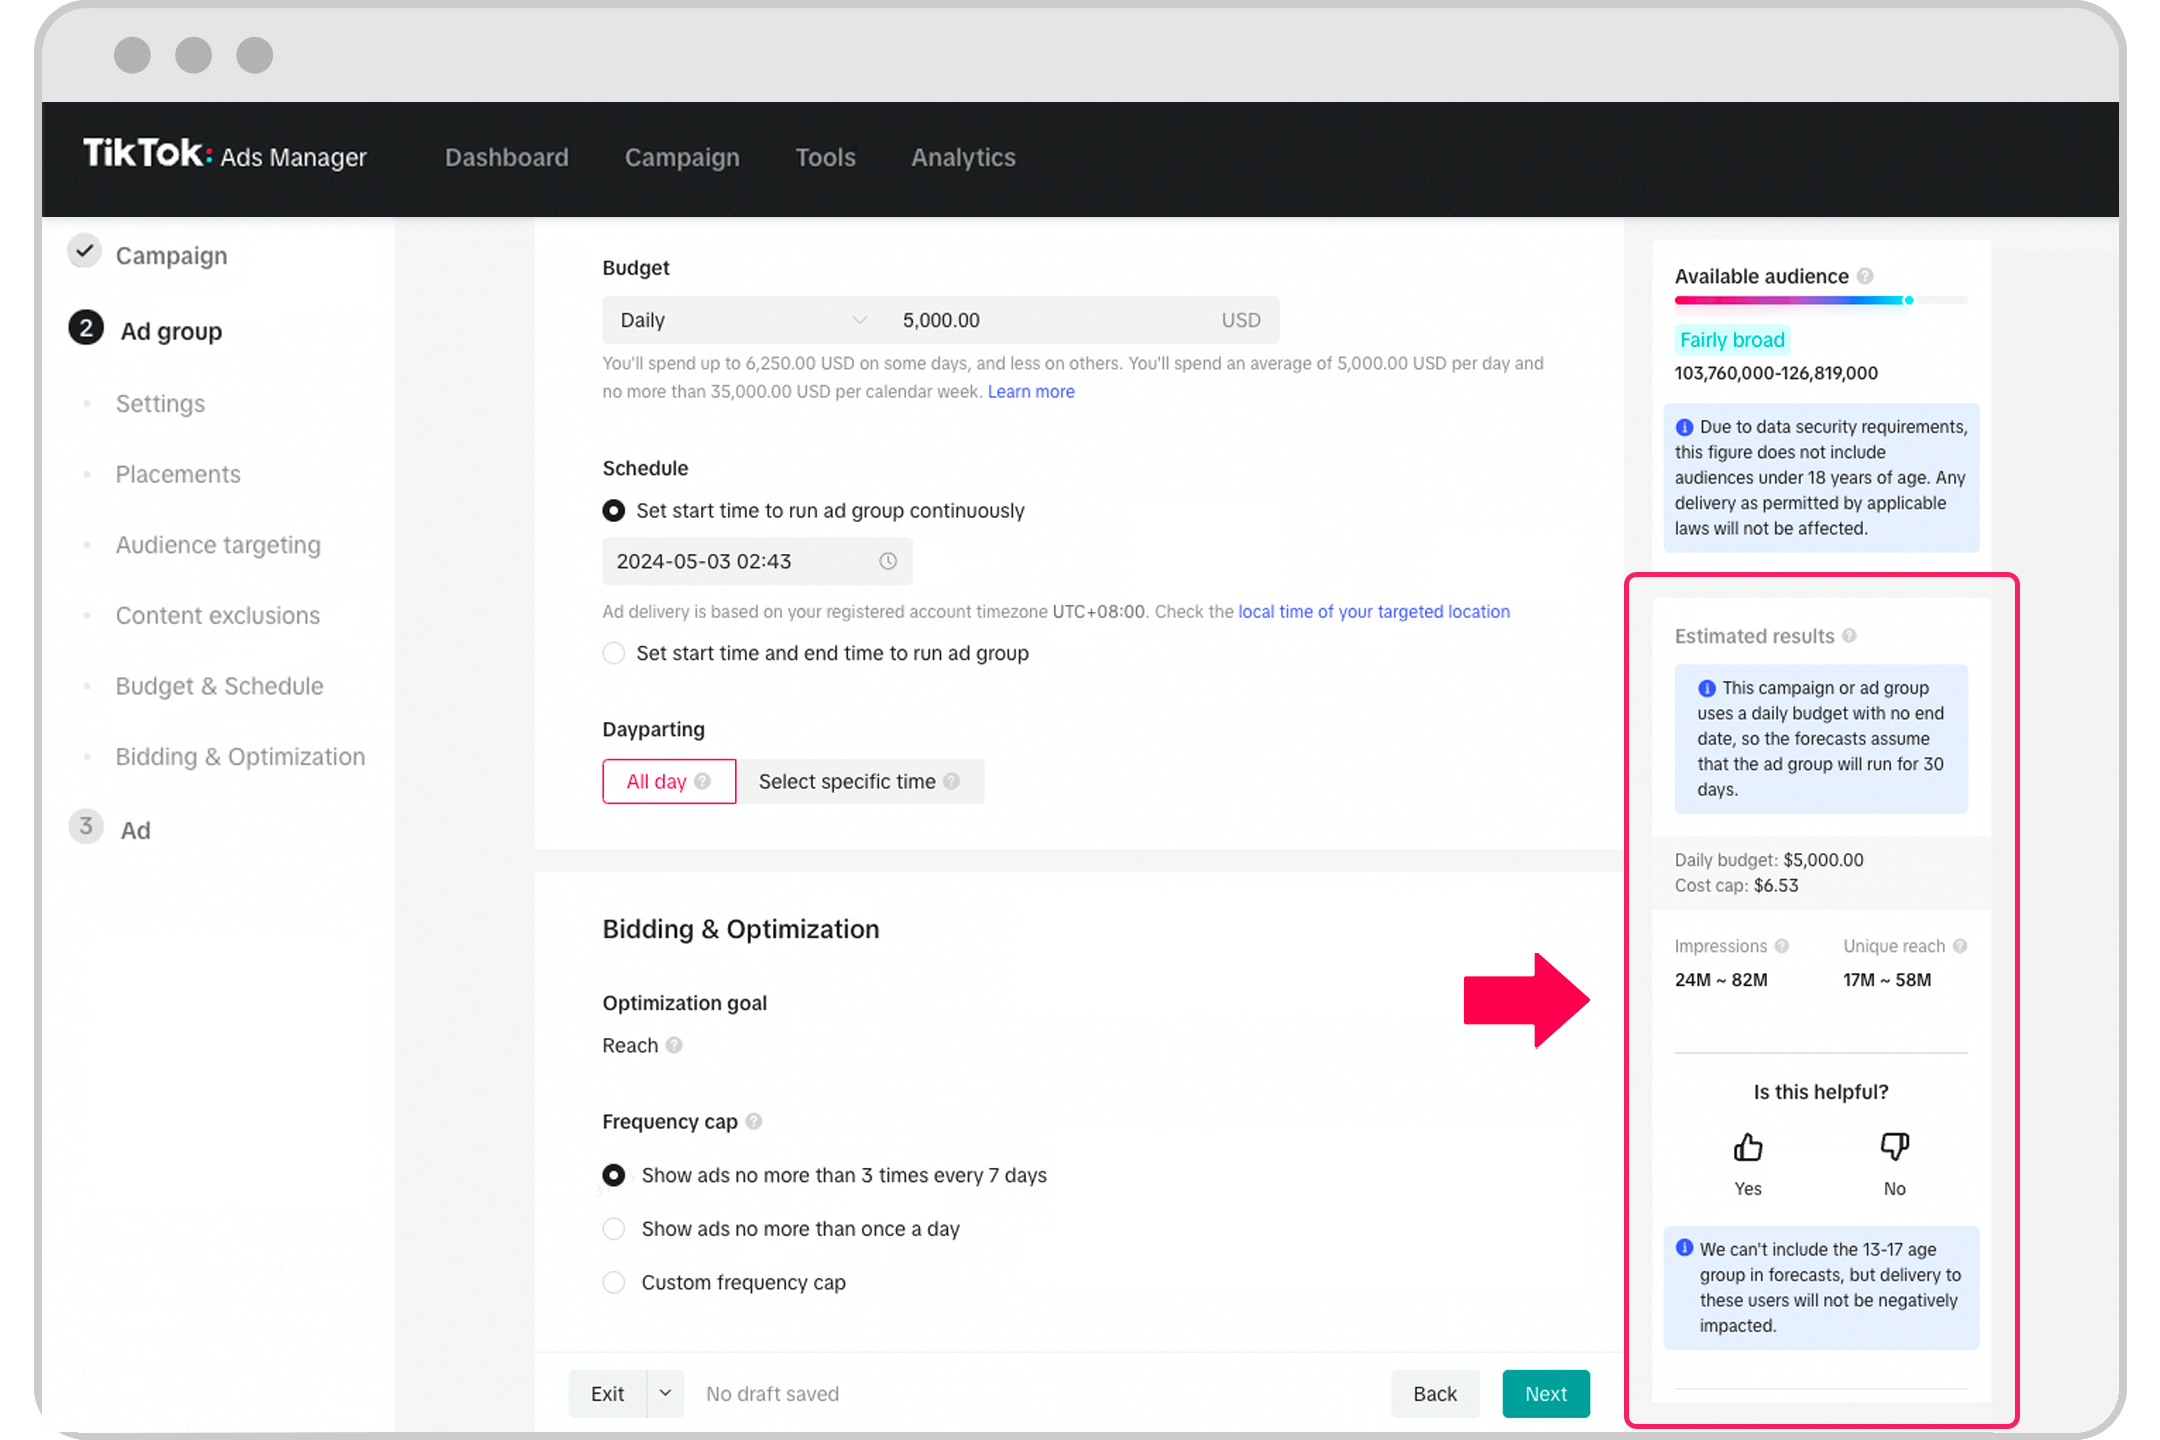Open local time of targeted location link
Screen dimensions: 2160x1440
pos(1374,611)
